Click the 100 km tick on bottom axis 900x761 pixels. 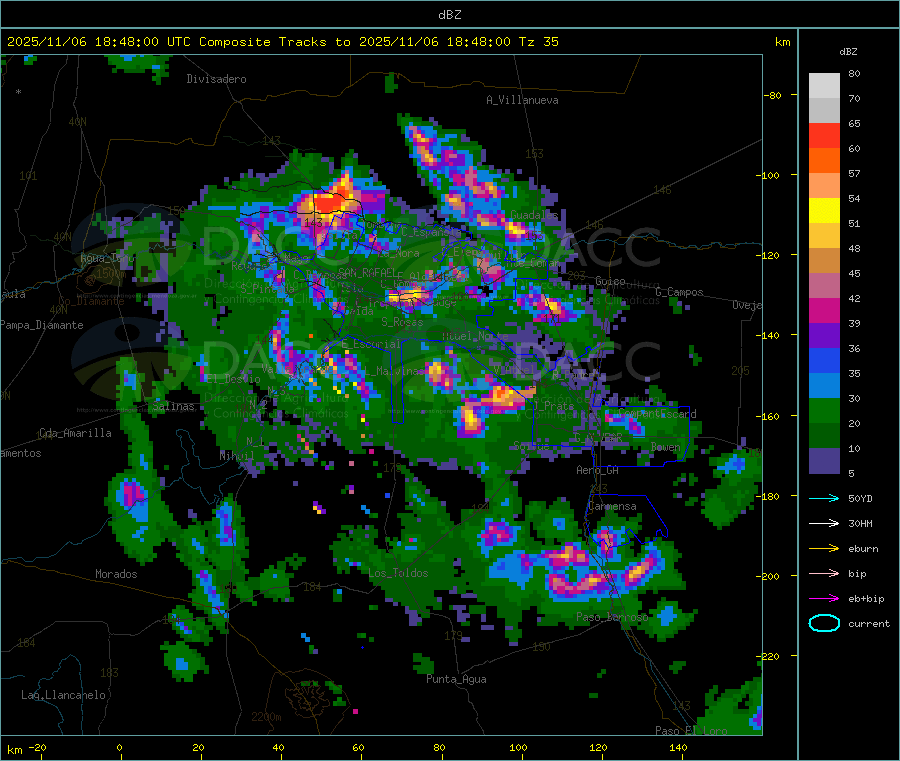[518, 747]
